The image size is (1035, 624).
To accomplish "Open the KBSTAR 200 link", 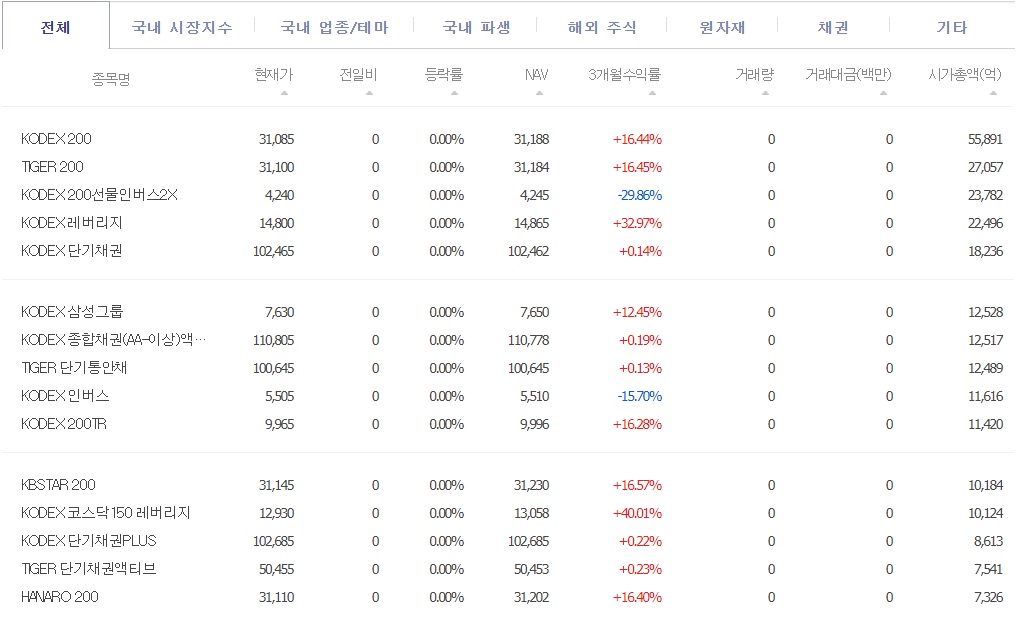I will pos(58,485).
